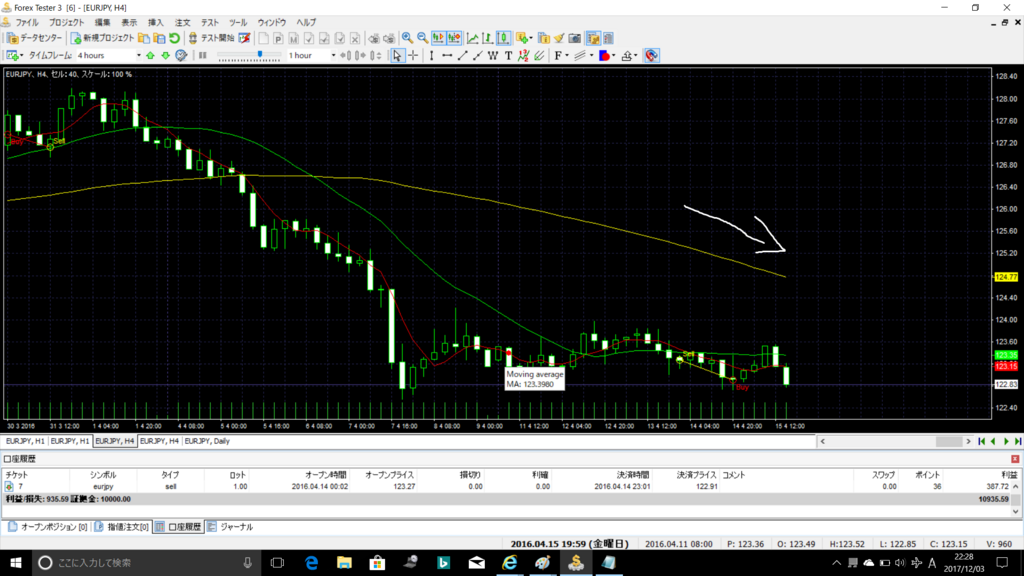Switch to the 指値注文[0] tab
The height and width of the screenshot is (576, 1024).
pyautogui.click(x=121, y=526)
